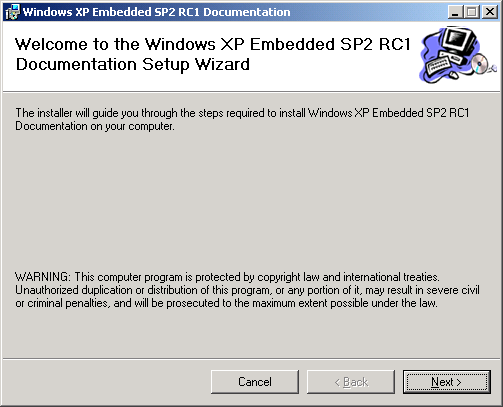
Task: Click the CD disc in the banner graphic
Action: (x=480, y=63)
